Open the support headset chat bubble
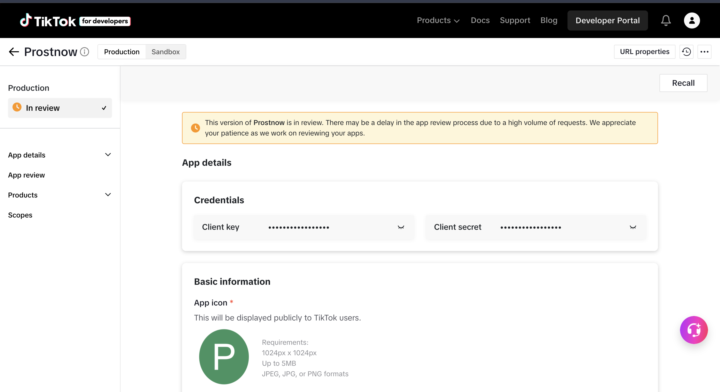Viewport: 720px width, 392px height. (693, 330)
